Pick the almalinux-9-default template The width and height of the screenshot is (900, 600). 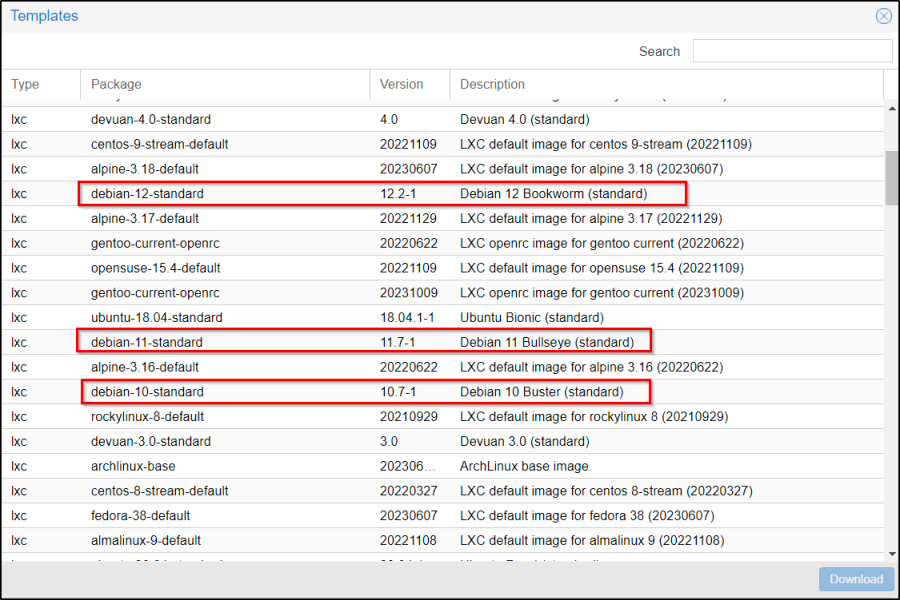[146, 541]
